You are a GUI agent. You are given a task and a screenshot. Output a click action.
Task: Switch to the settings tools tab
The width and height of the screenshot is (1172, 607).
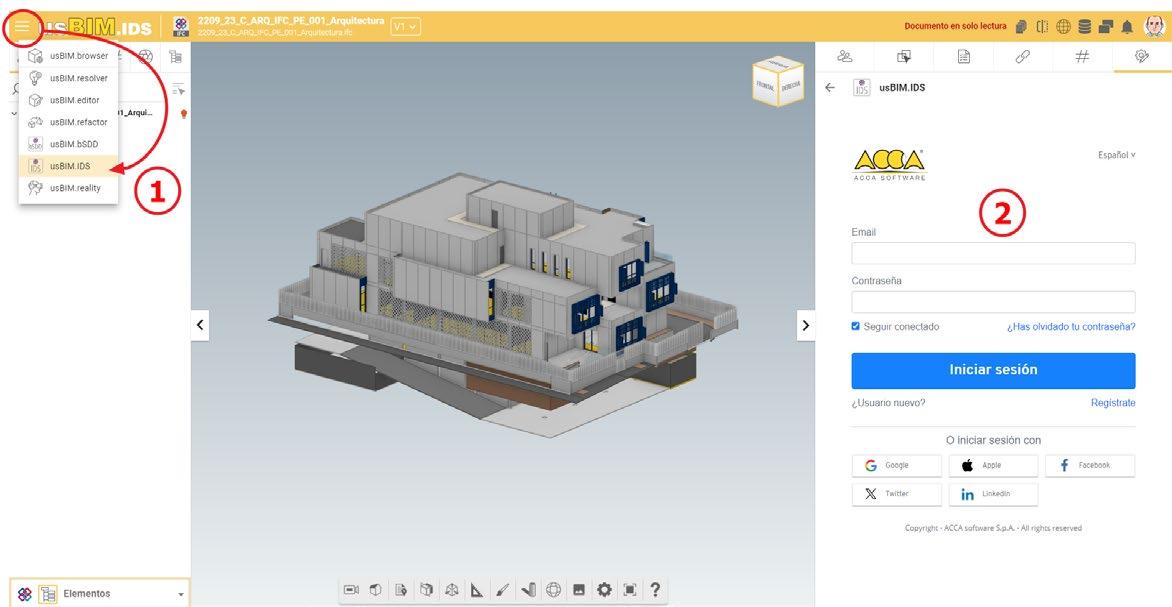[x=1141, y=57]
